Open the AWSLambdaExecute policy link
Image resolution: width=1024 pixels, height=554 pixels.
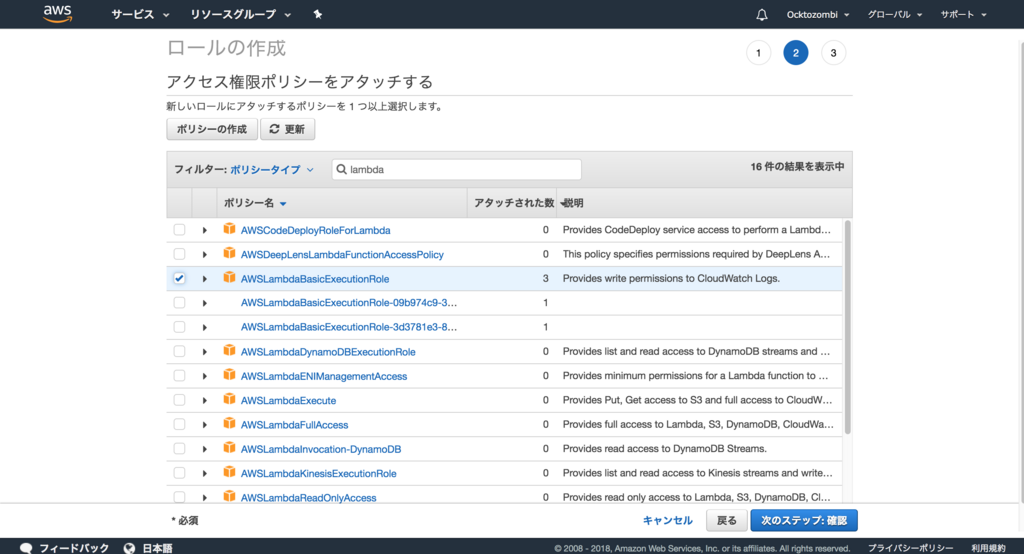[289, 400]
